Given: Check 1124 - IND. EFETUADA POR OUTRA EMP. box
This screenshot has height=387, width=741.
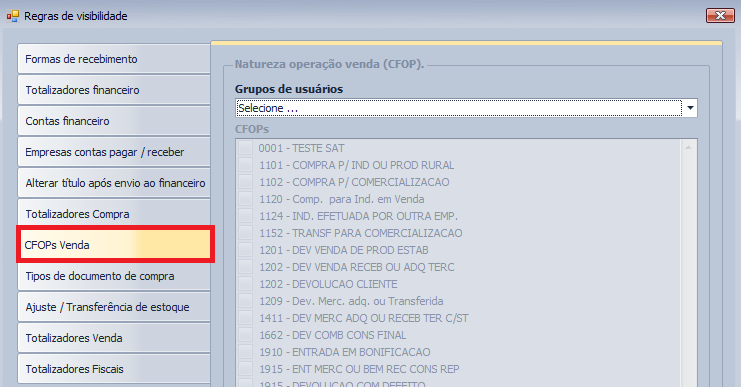Looking at the screenshot, I should click(x=245, y=216).
